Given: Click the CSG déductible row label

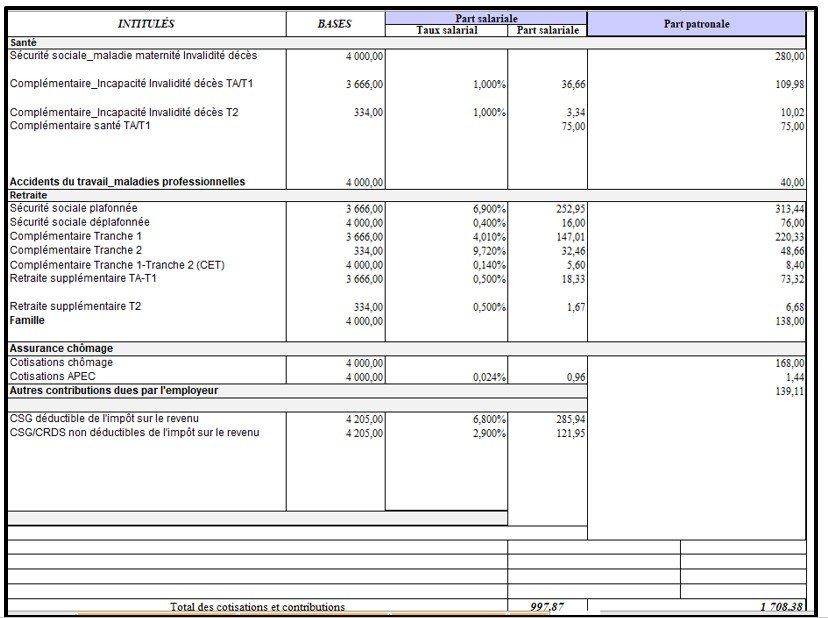Looking at the screenshot, I should tap(125, 418).
